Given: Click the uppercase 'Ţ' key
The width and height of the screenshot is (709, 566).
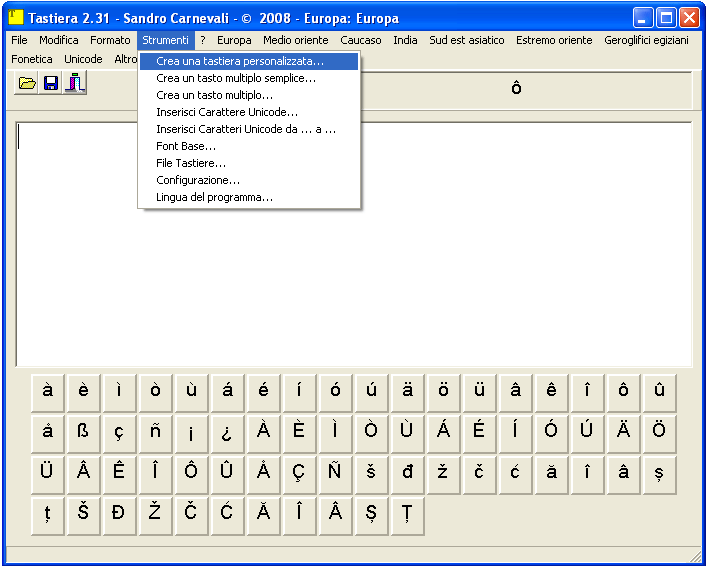Looking at the screenshot, I should pos(407,515).
